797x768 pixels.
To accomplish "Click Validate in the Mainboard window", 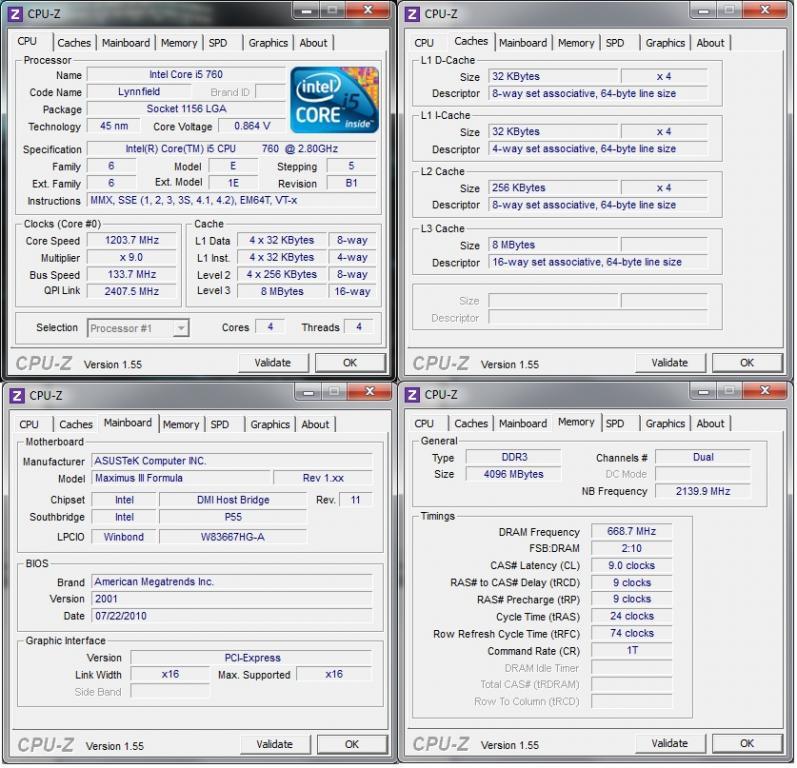I will pyautogui.click(x=275, y=745).
